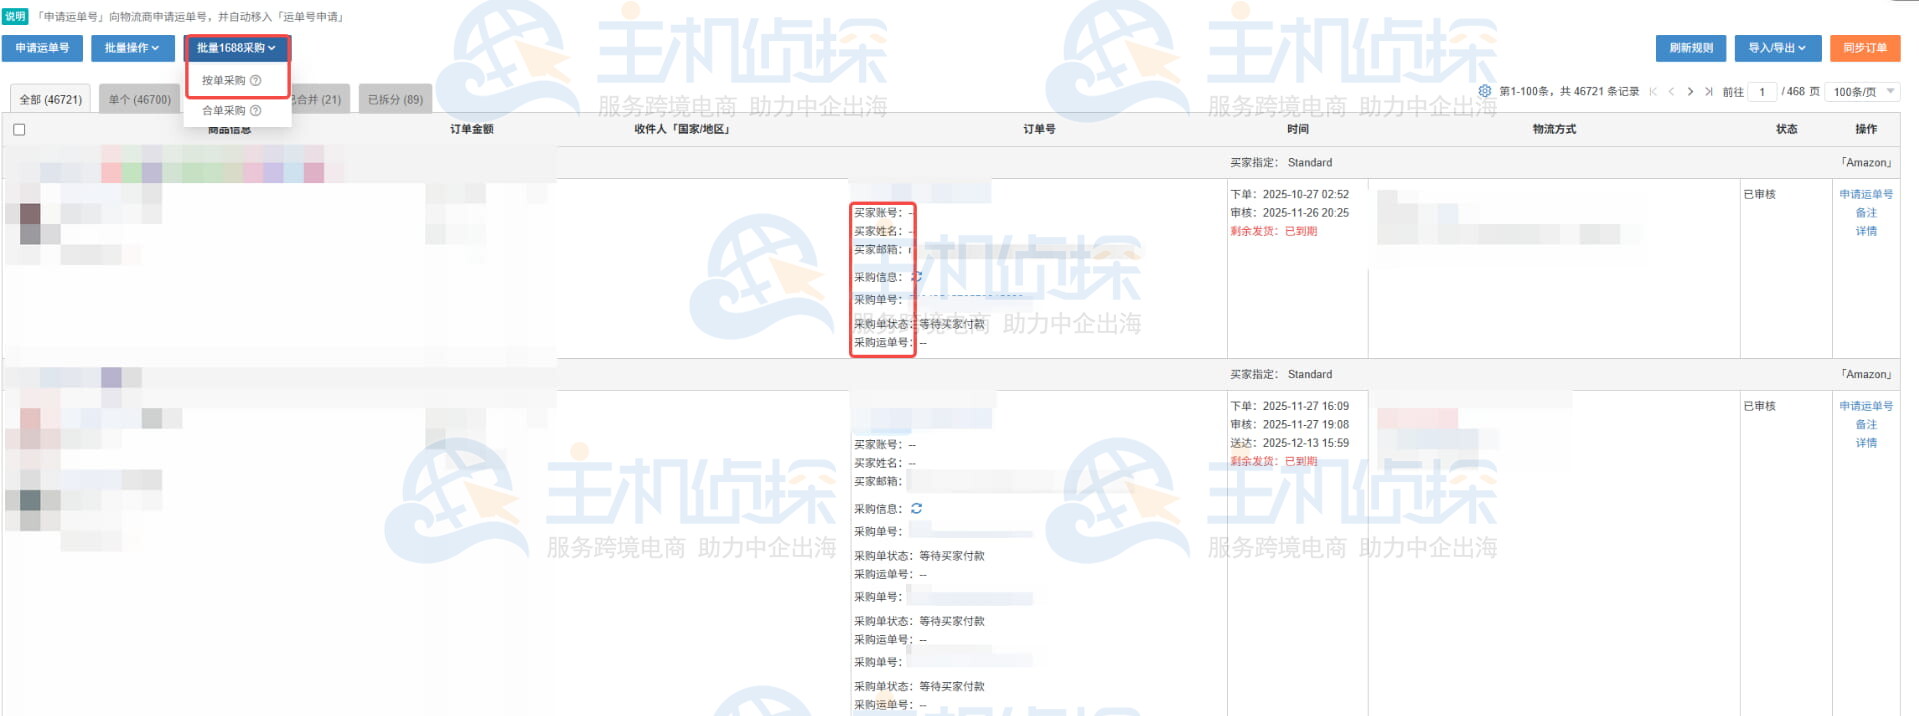
Task: Refresh 采购信息 in the second order
Action: click(916, 509)
